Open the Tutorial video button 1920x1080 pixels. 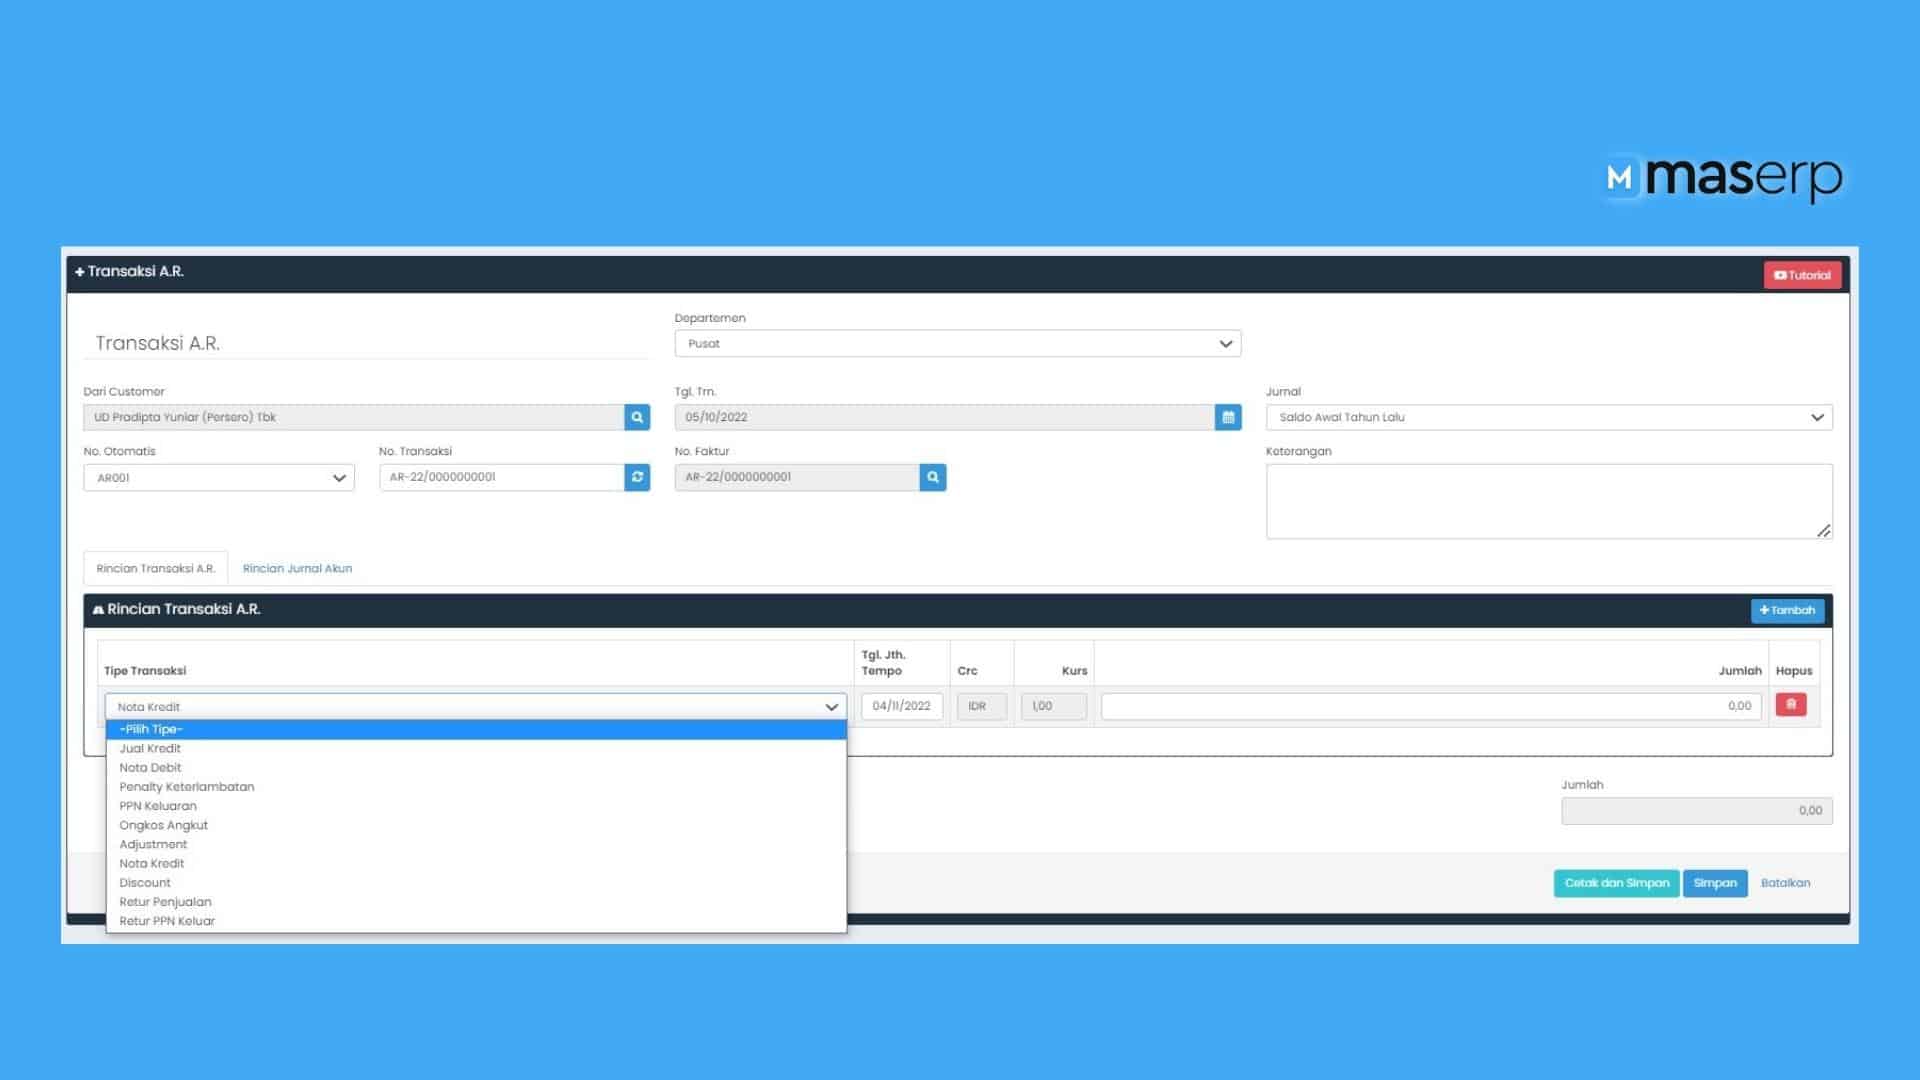click(x=1802, y=275)
